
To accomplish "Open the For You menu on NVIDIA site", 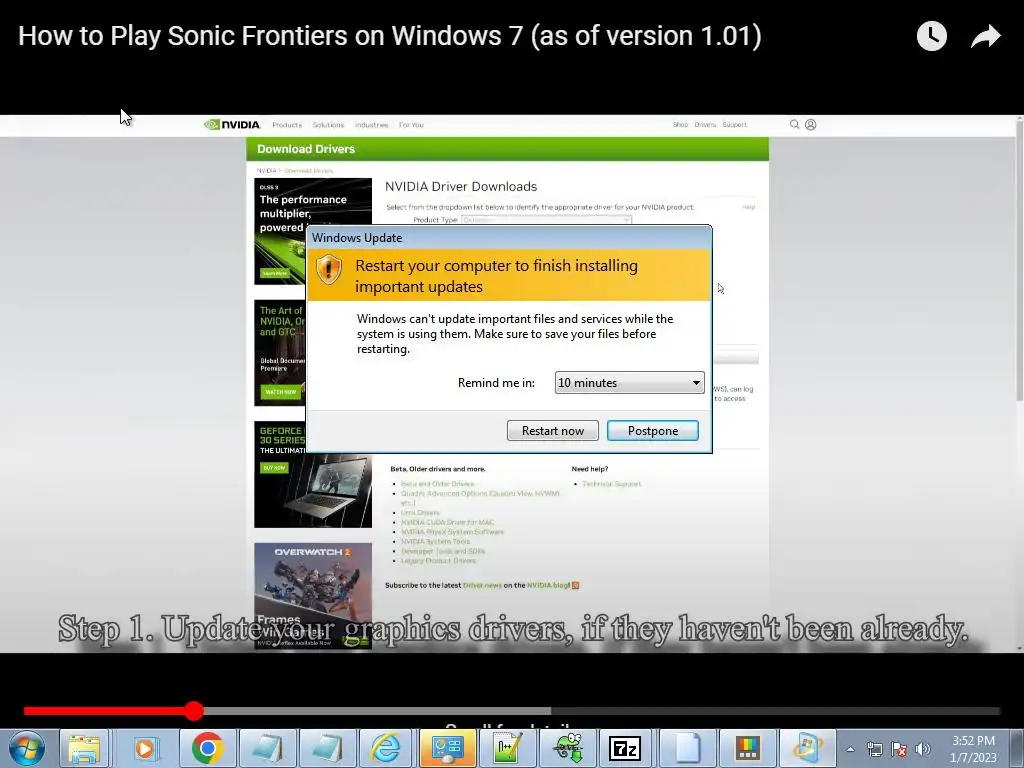I will tap(411, 125).
